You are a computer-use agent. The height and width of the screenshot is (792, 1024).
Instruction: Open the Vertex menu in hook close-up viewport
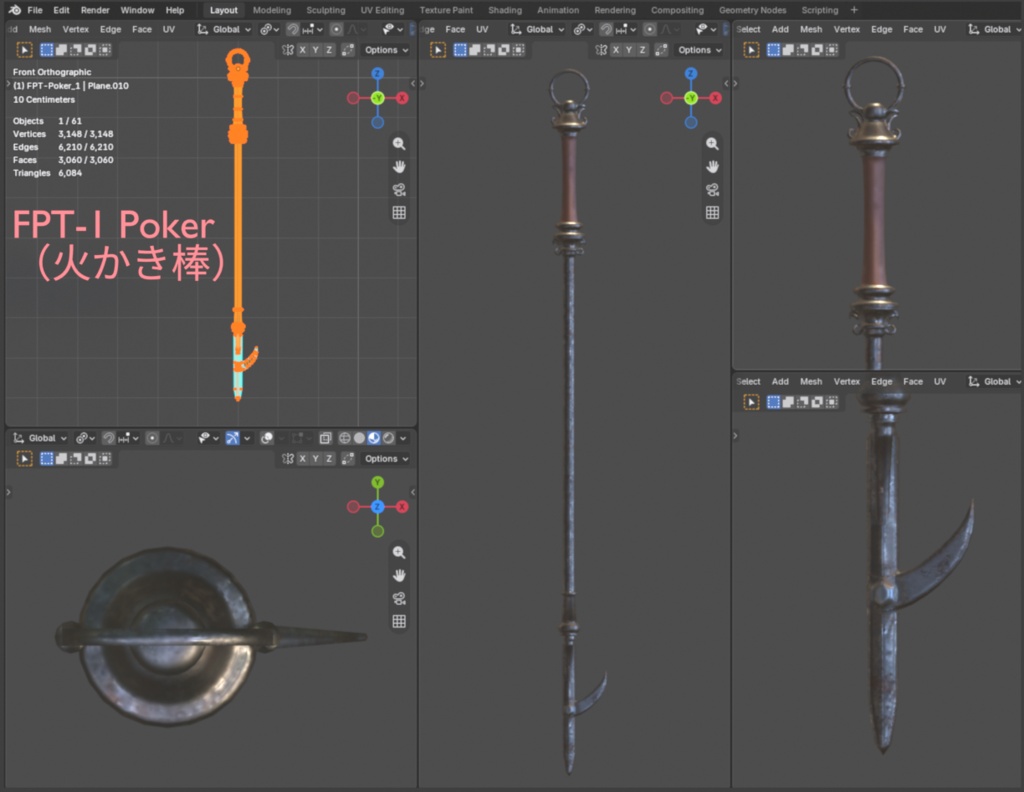(x=846, y=382)
